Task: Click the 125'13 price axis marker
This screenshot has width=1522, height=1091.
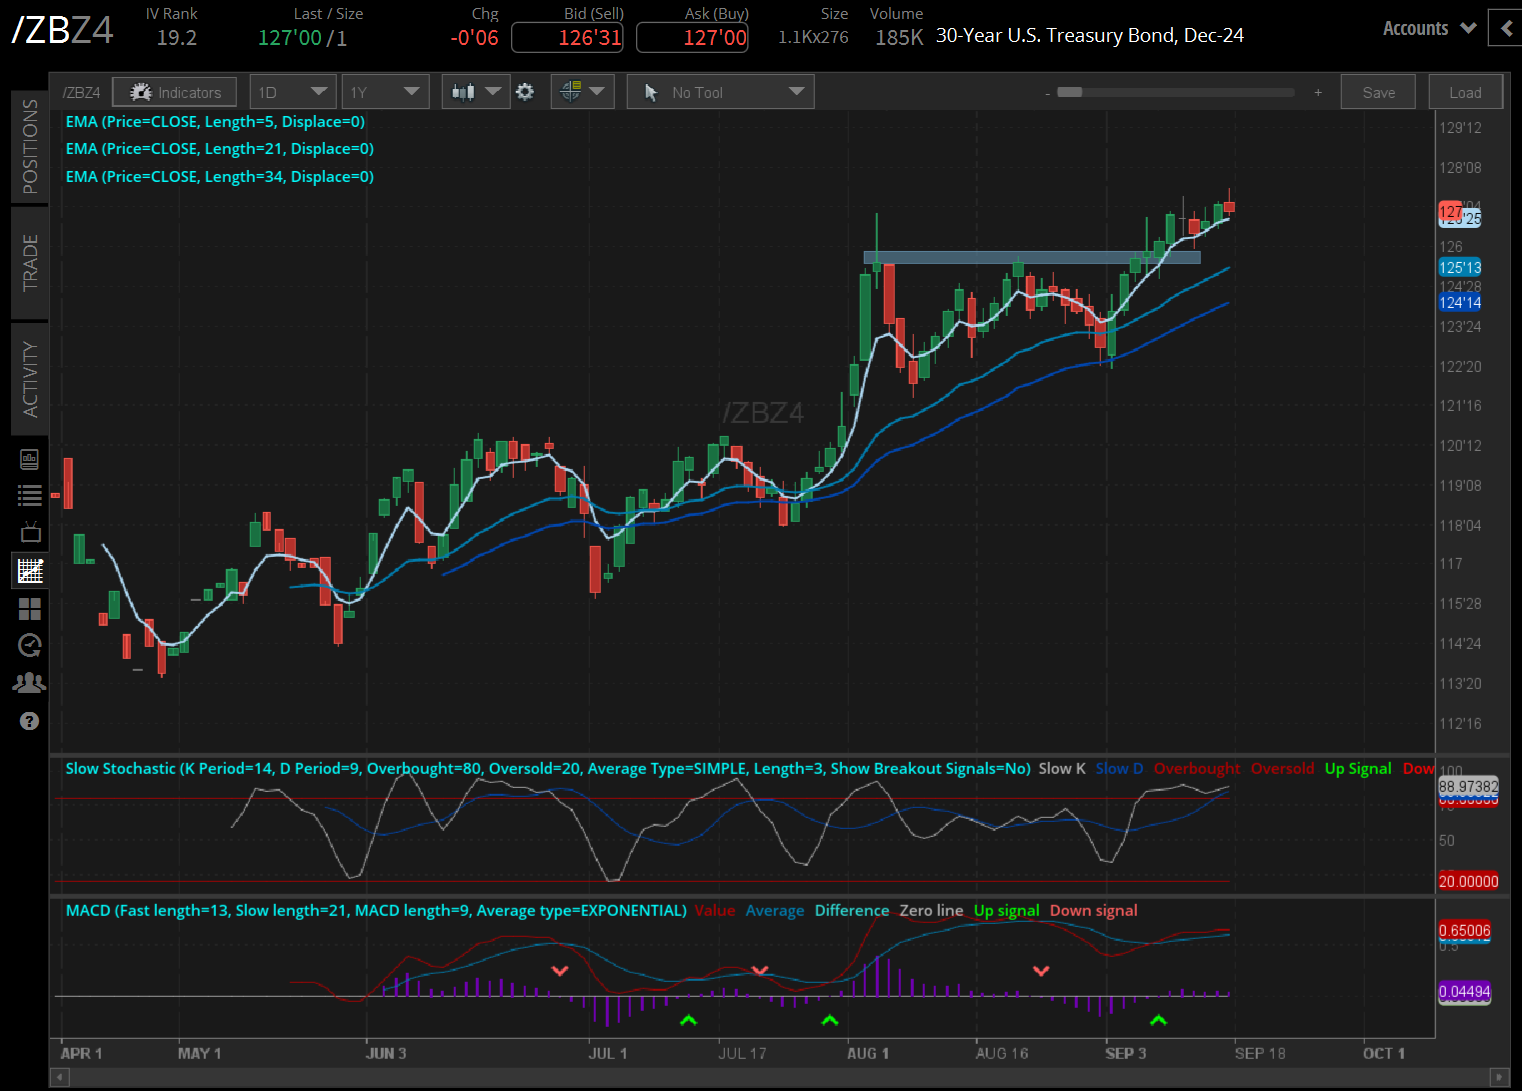Action: (1460, 267)
